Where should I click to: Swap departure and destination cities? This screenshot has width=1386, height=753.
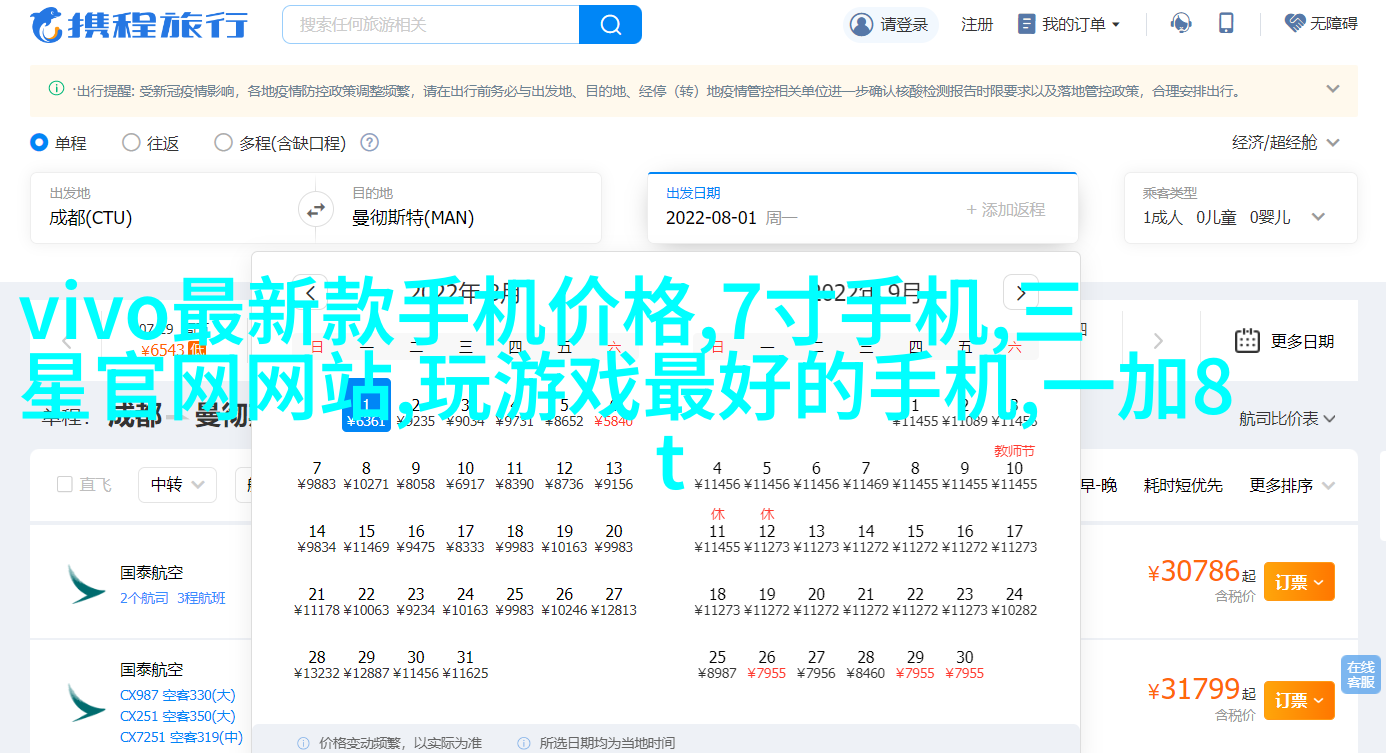pyautogui.click(x=315, y=209)
